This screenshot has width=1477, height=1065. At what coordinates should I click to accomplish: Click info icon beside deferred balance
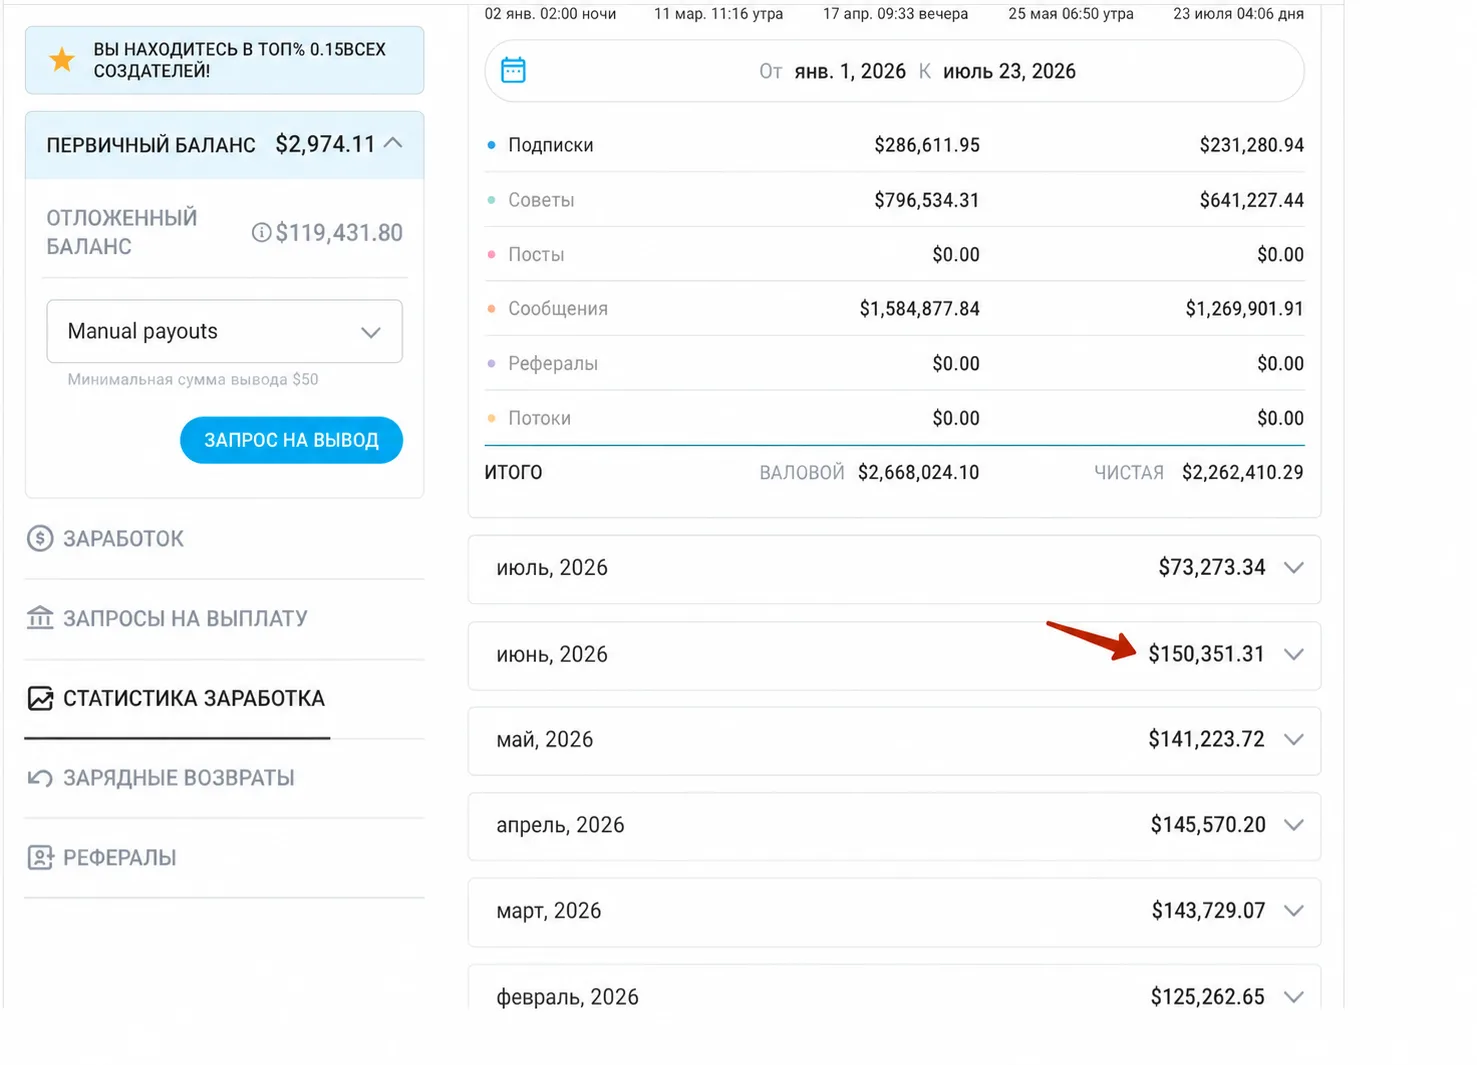(x=261, y=233)
